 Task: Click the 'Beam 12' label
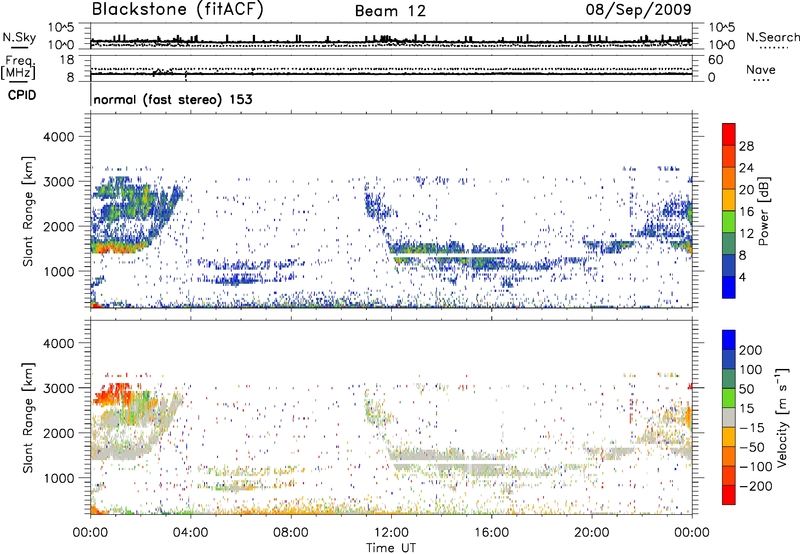[x=390, y=11]
